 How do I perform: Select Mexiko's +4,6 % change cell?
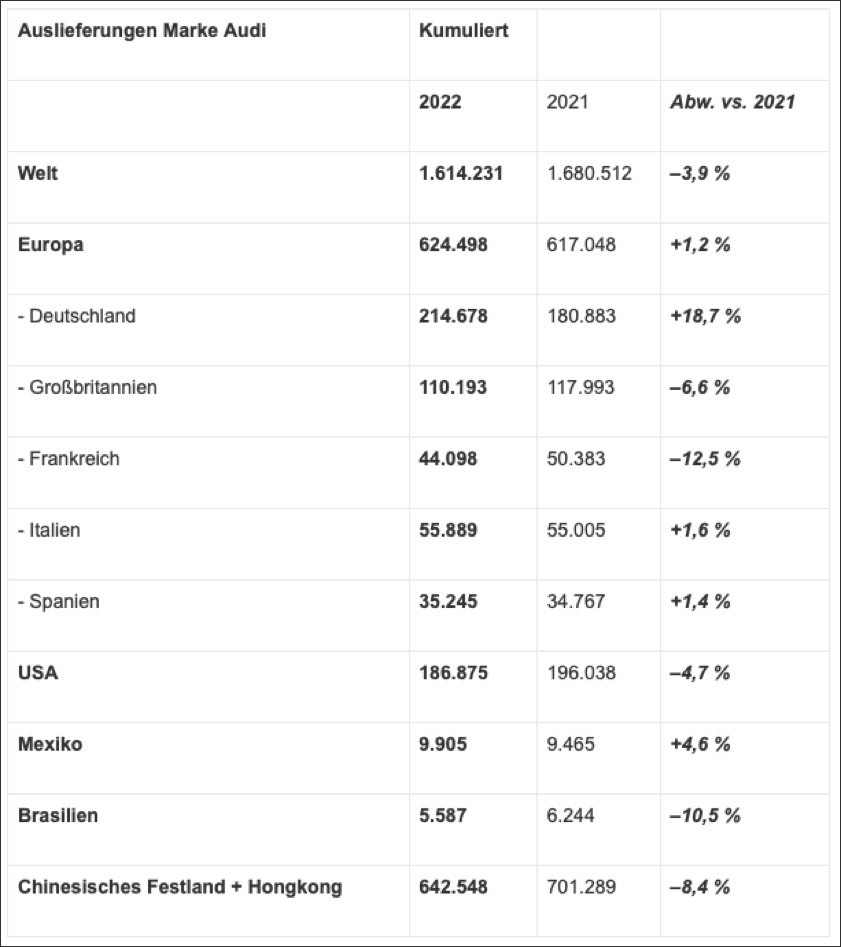pos(700,744)
